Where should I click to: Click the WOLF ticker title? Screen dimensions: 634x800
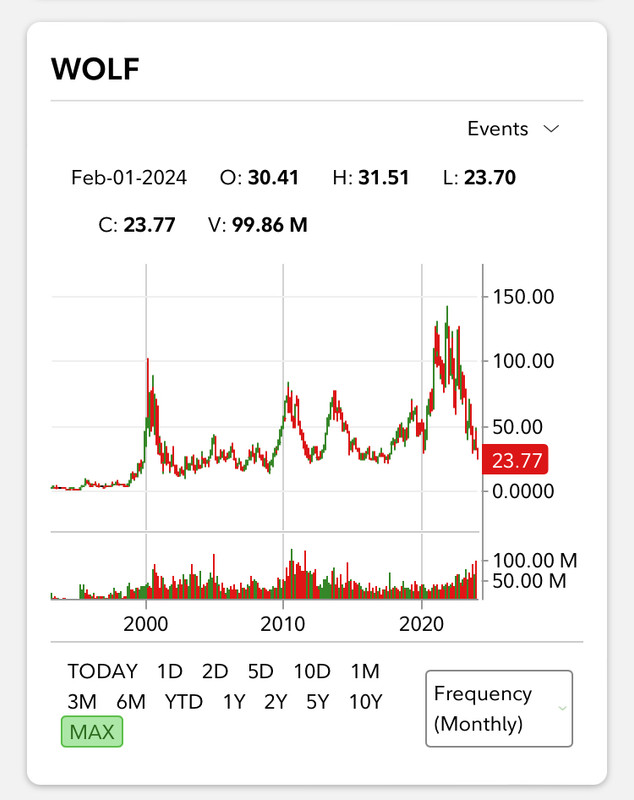click(95, 69)
